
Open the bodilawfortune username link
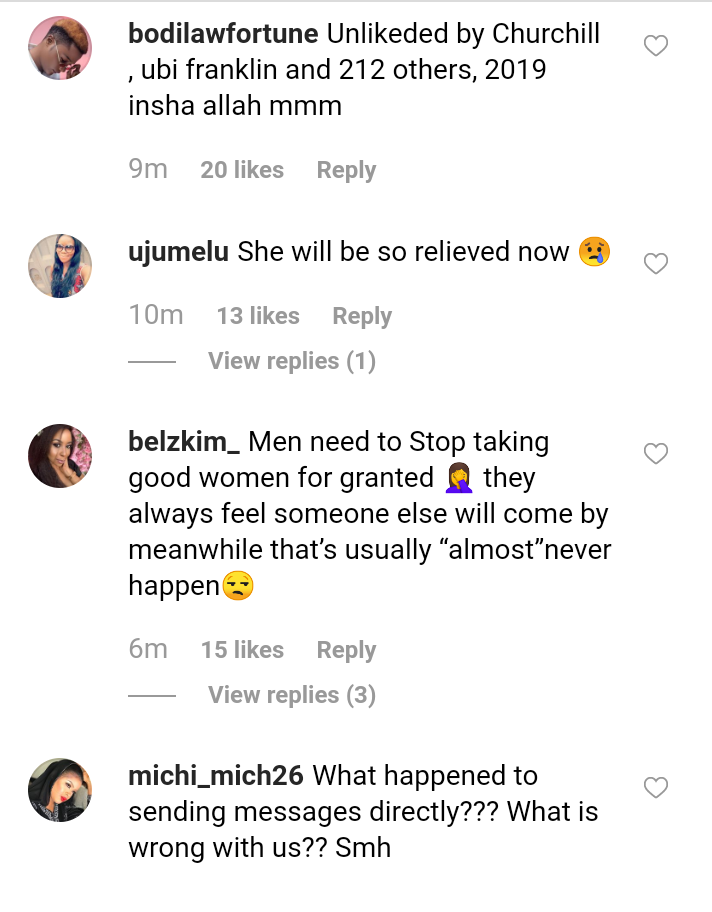pyautogui.click(x=223, y=34)
